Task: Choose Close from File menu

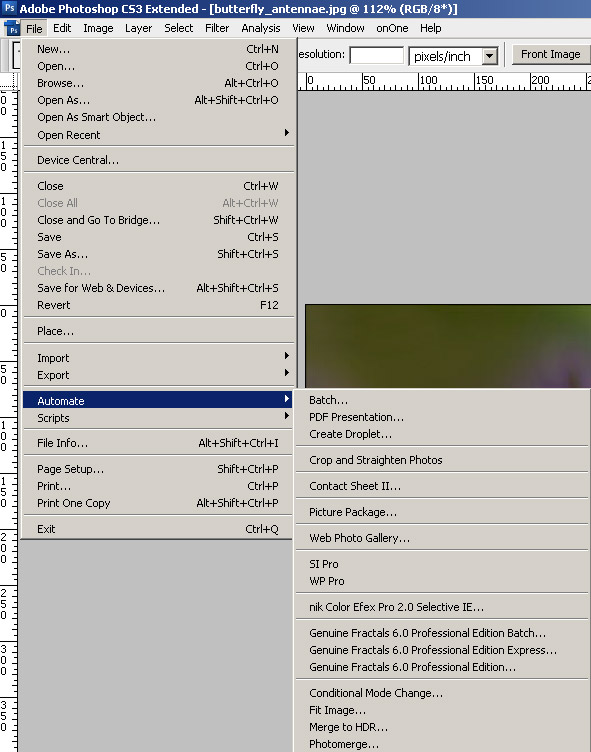Action: (x=158, y=186)
